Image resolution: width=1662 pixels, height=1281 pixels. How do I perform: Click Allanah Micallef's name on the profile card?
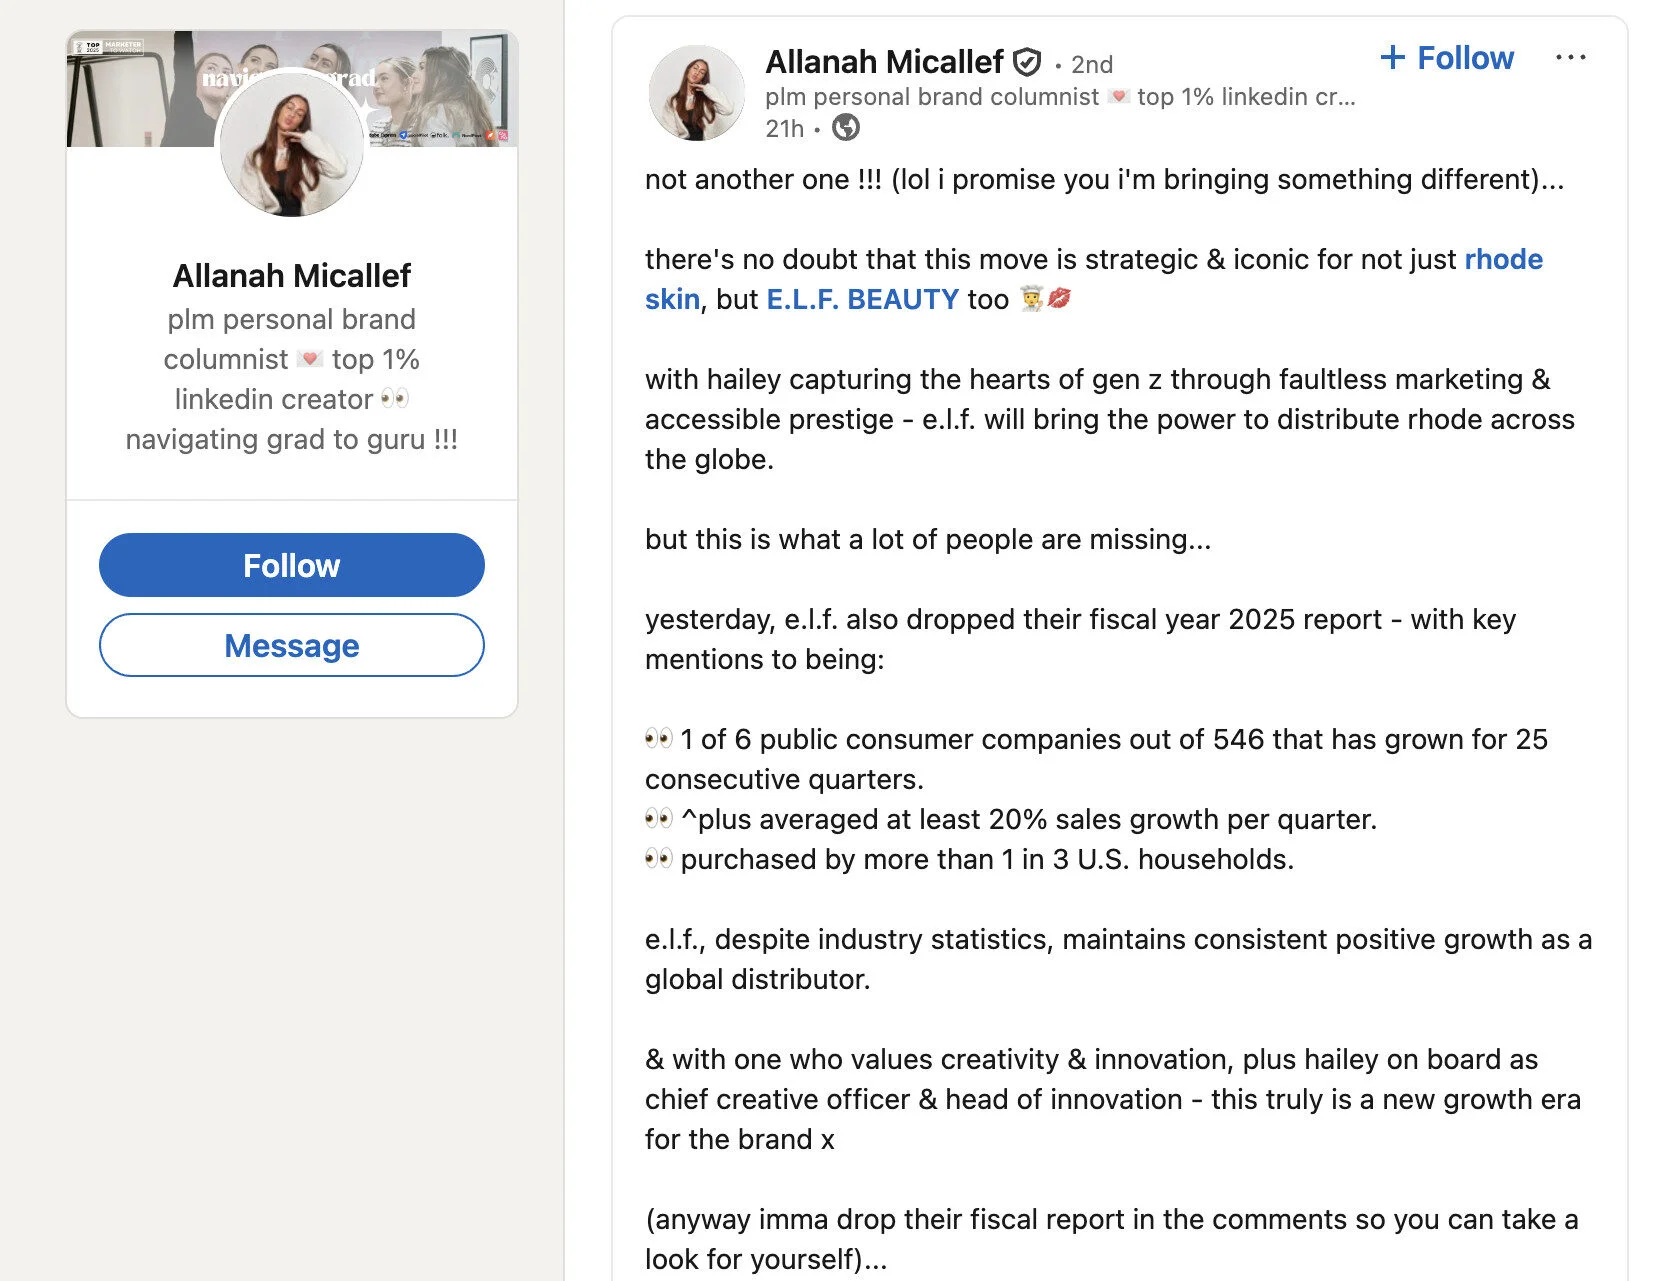point(291,275)
